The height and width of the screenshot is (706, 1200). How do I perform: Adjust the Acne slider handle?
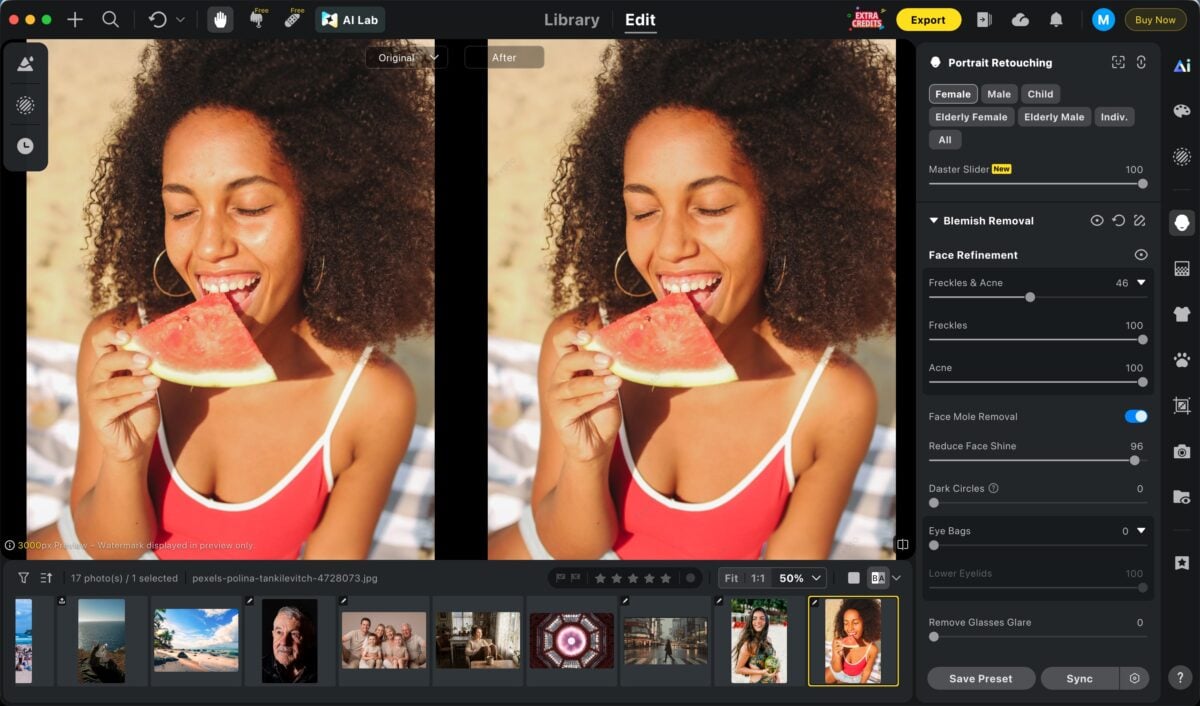pyautogui.click(x=1142, y=382)
